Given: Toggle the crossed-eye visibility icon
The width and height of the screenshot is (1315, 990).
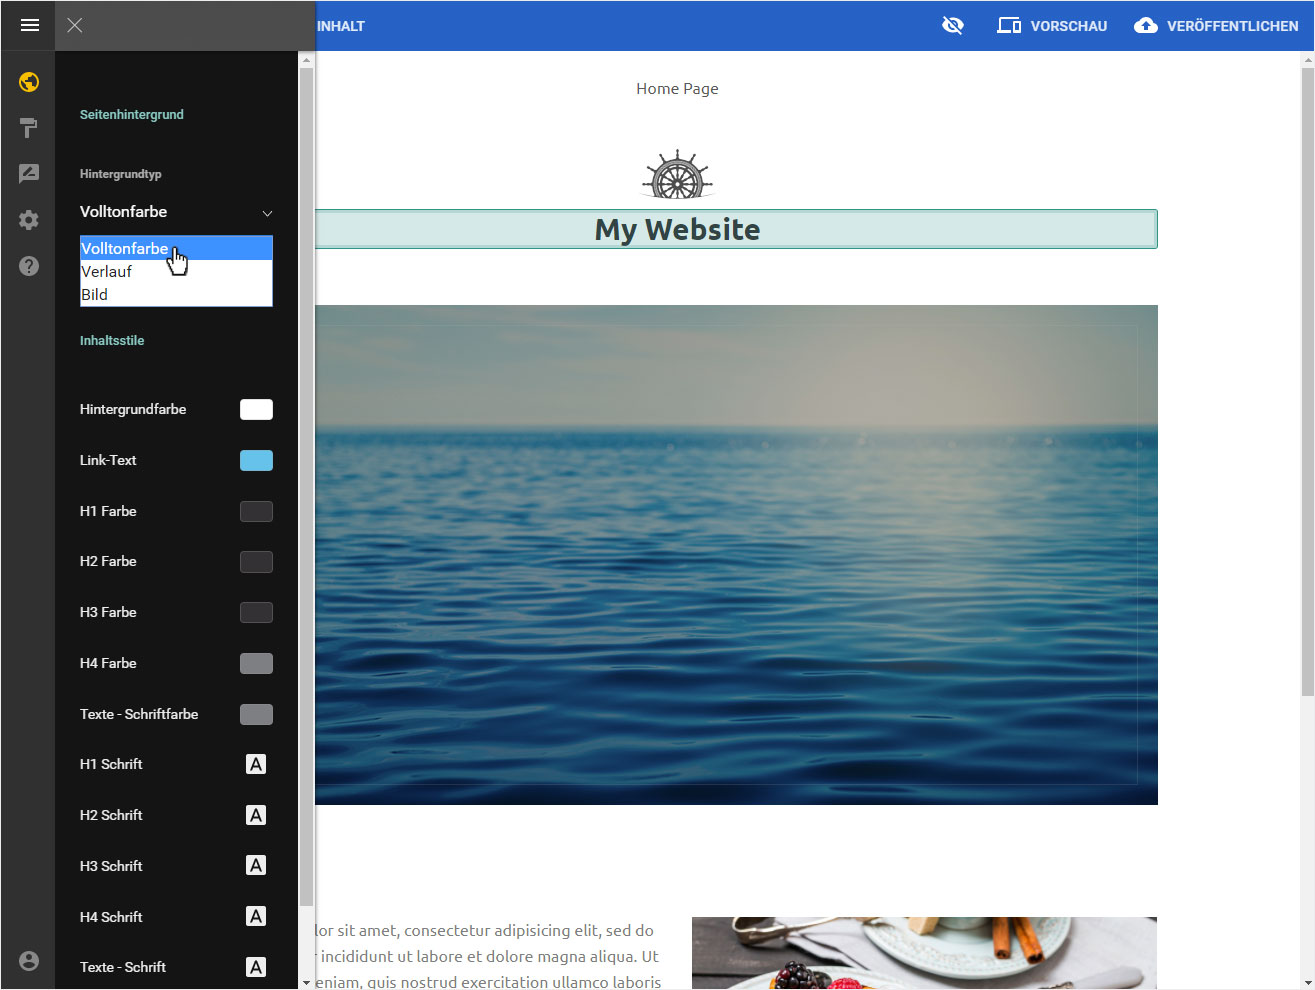Looking at the screenshot, I should 953,25.
